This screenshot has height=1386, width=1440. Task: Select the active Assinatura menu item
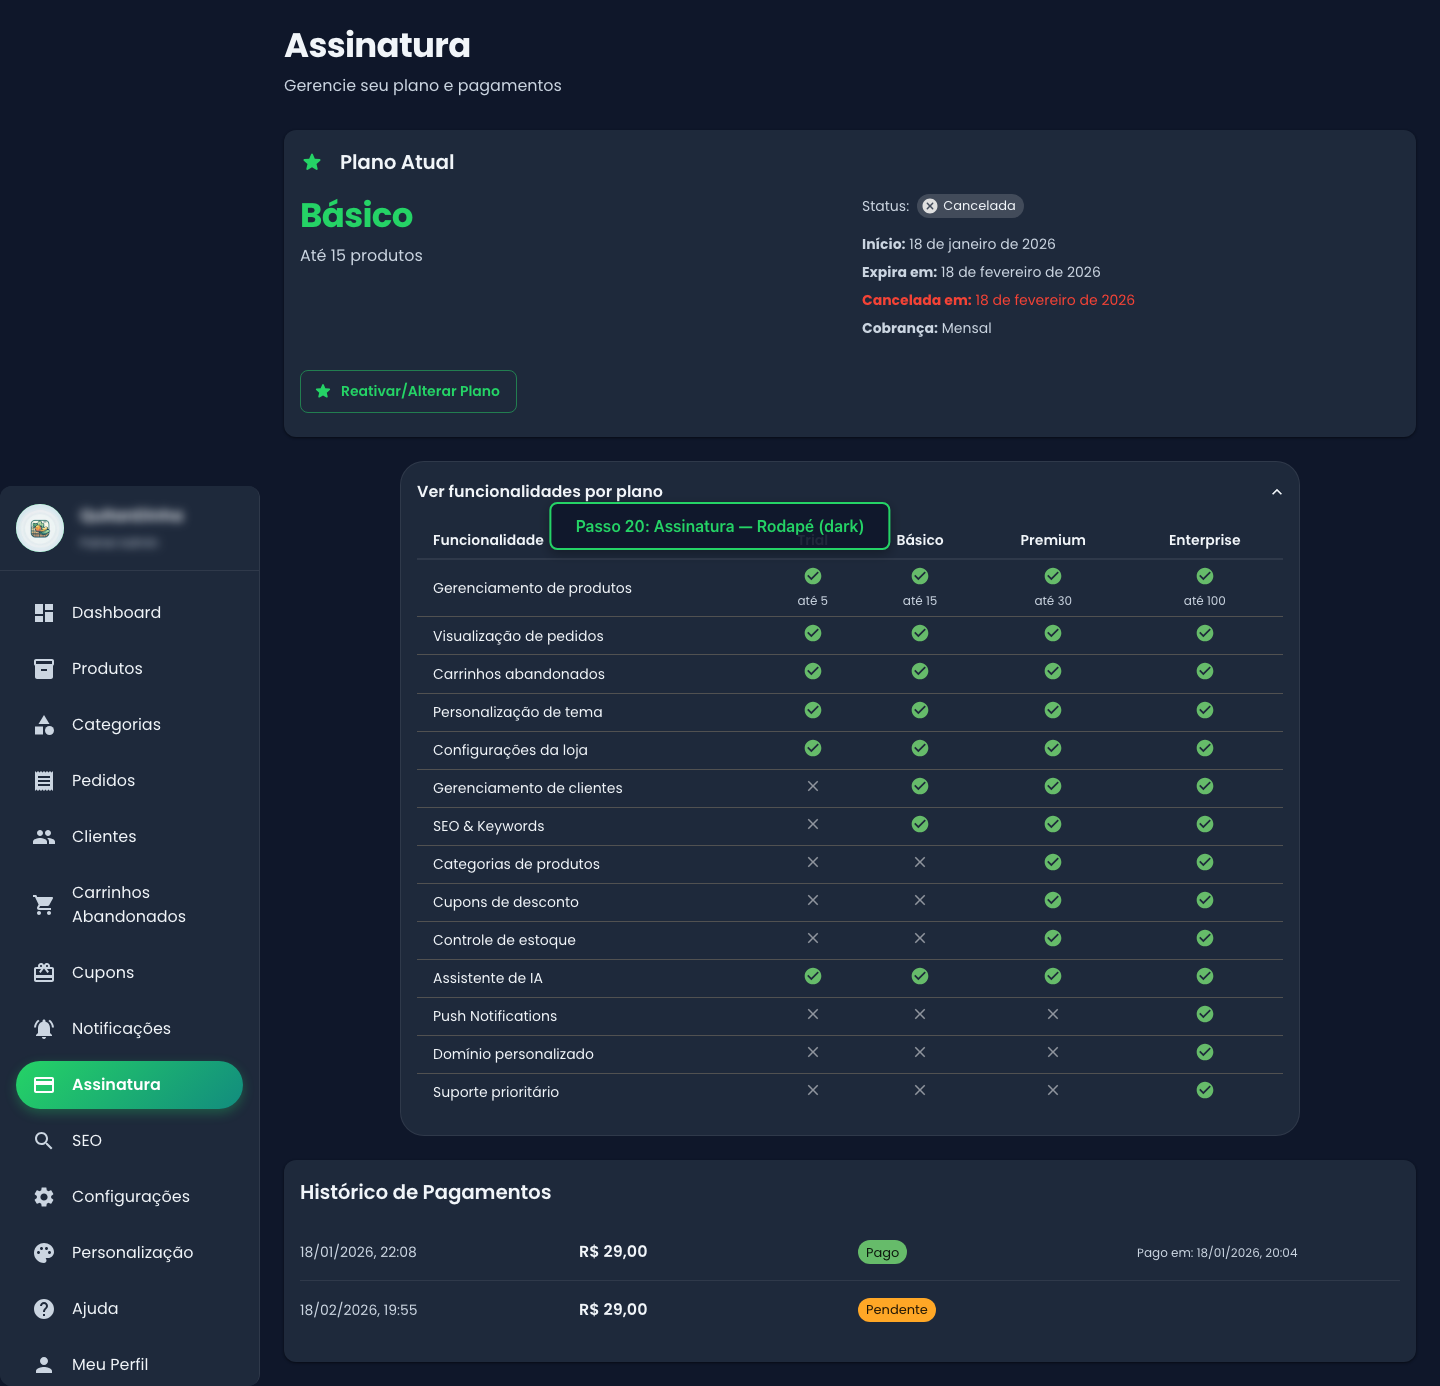(129, 1085)
